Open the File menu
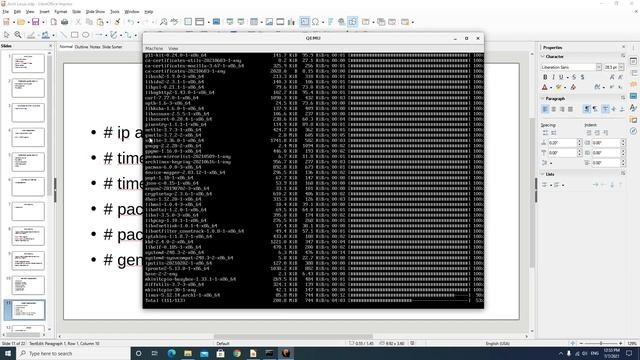The image size is (640, 360). click(x=5, y=12)
